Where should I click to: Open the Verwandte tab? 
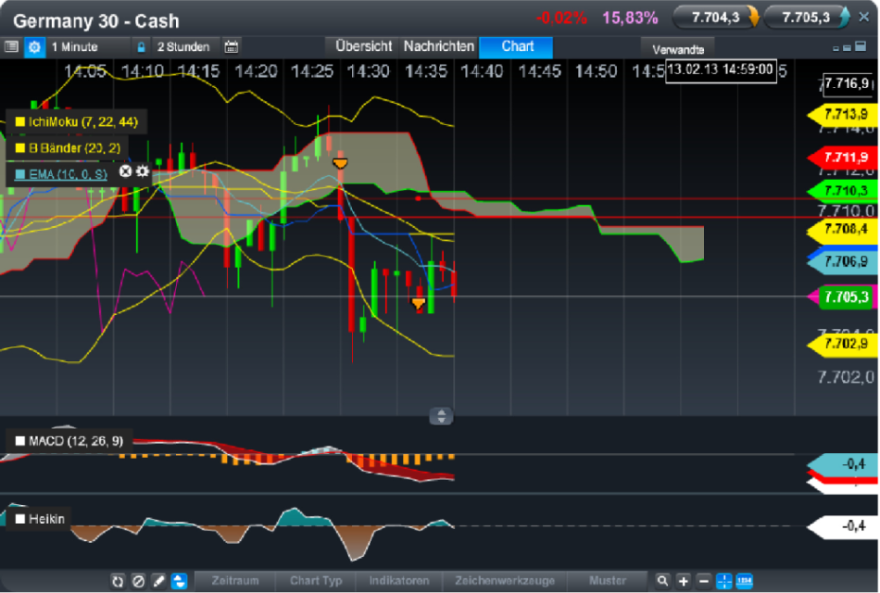[x=677, y=49]
